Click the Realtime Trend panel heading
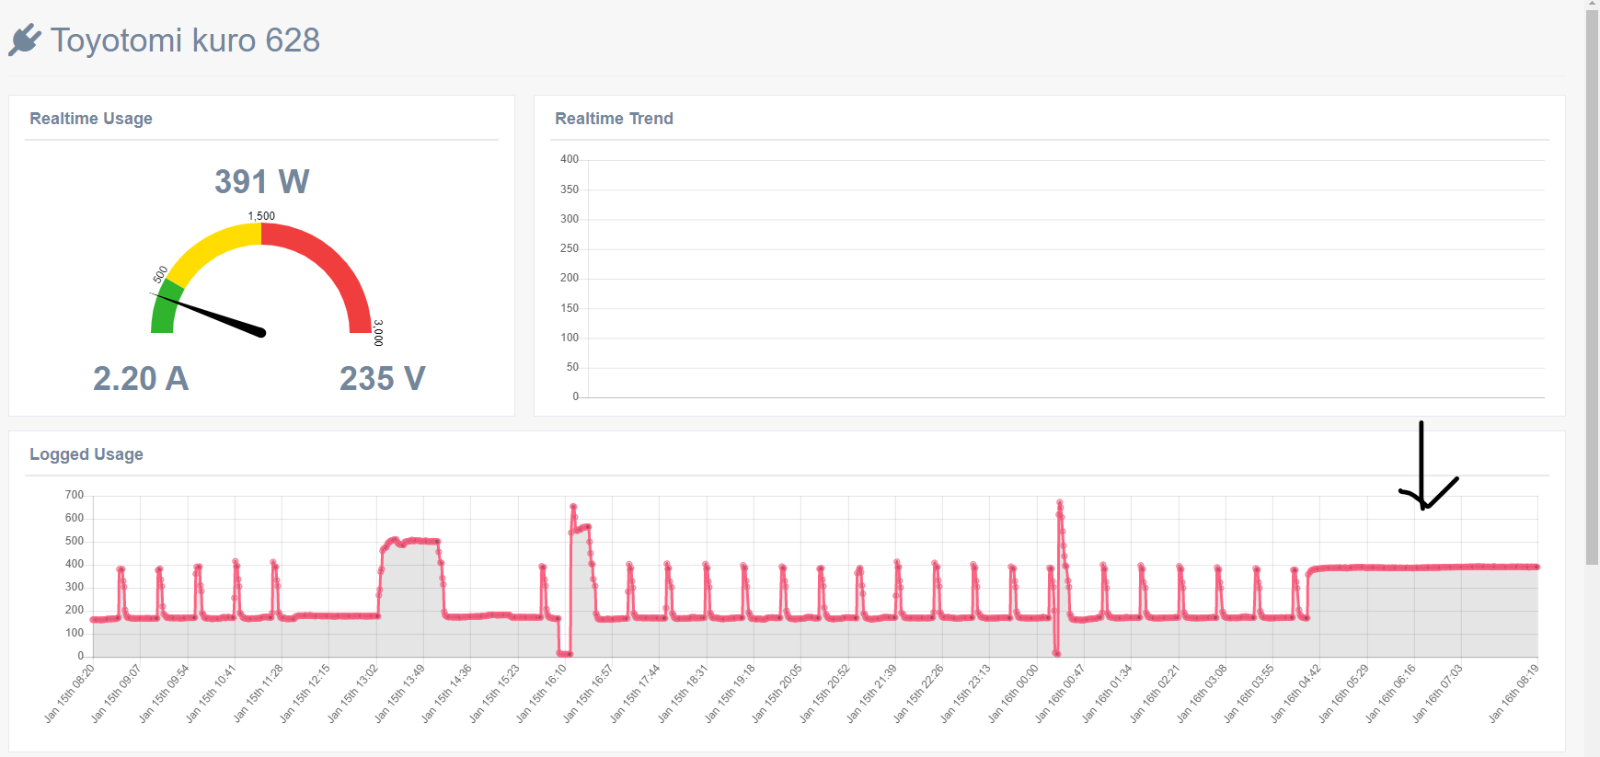This screenshot has height=757, width=1600. 614,118
